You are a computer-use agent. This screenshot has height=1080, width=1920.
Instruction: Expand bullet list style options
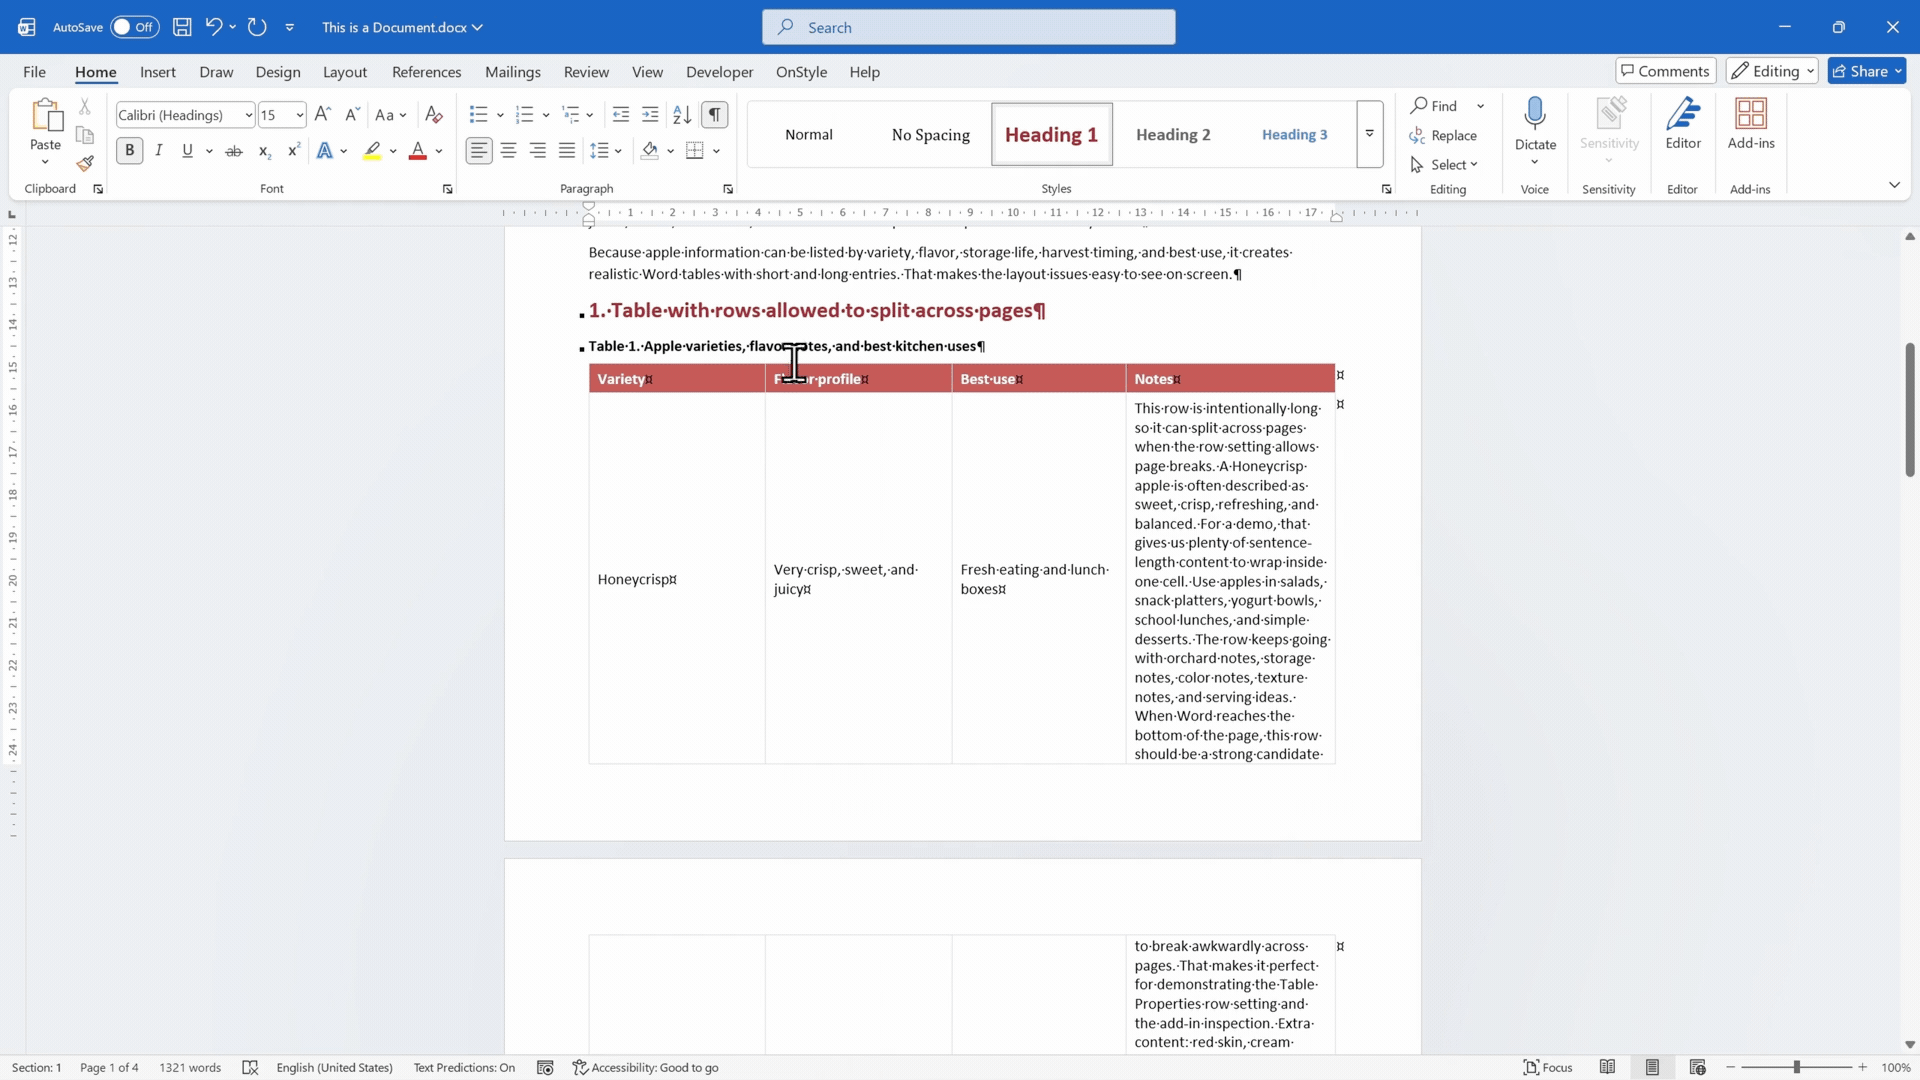pyautogui.click(x=500, y=115)
